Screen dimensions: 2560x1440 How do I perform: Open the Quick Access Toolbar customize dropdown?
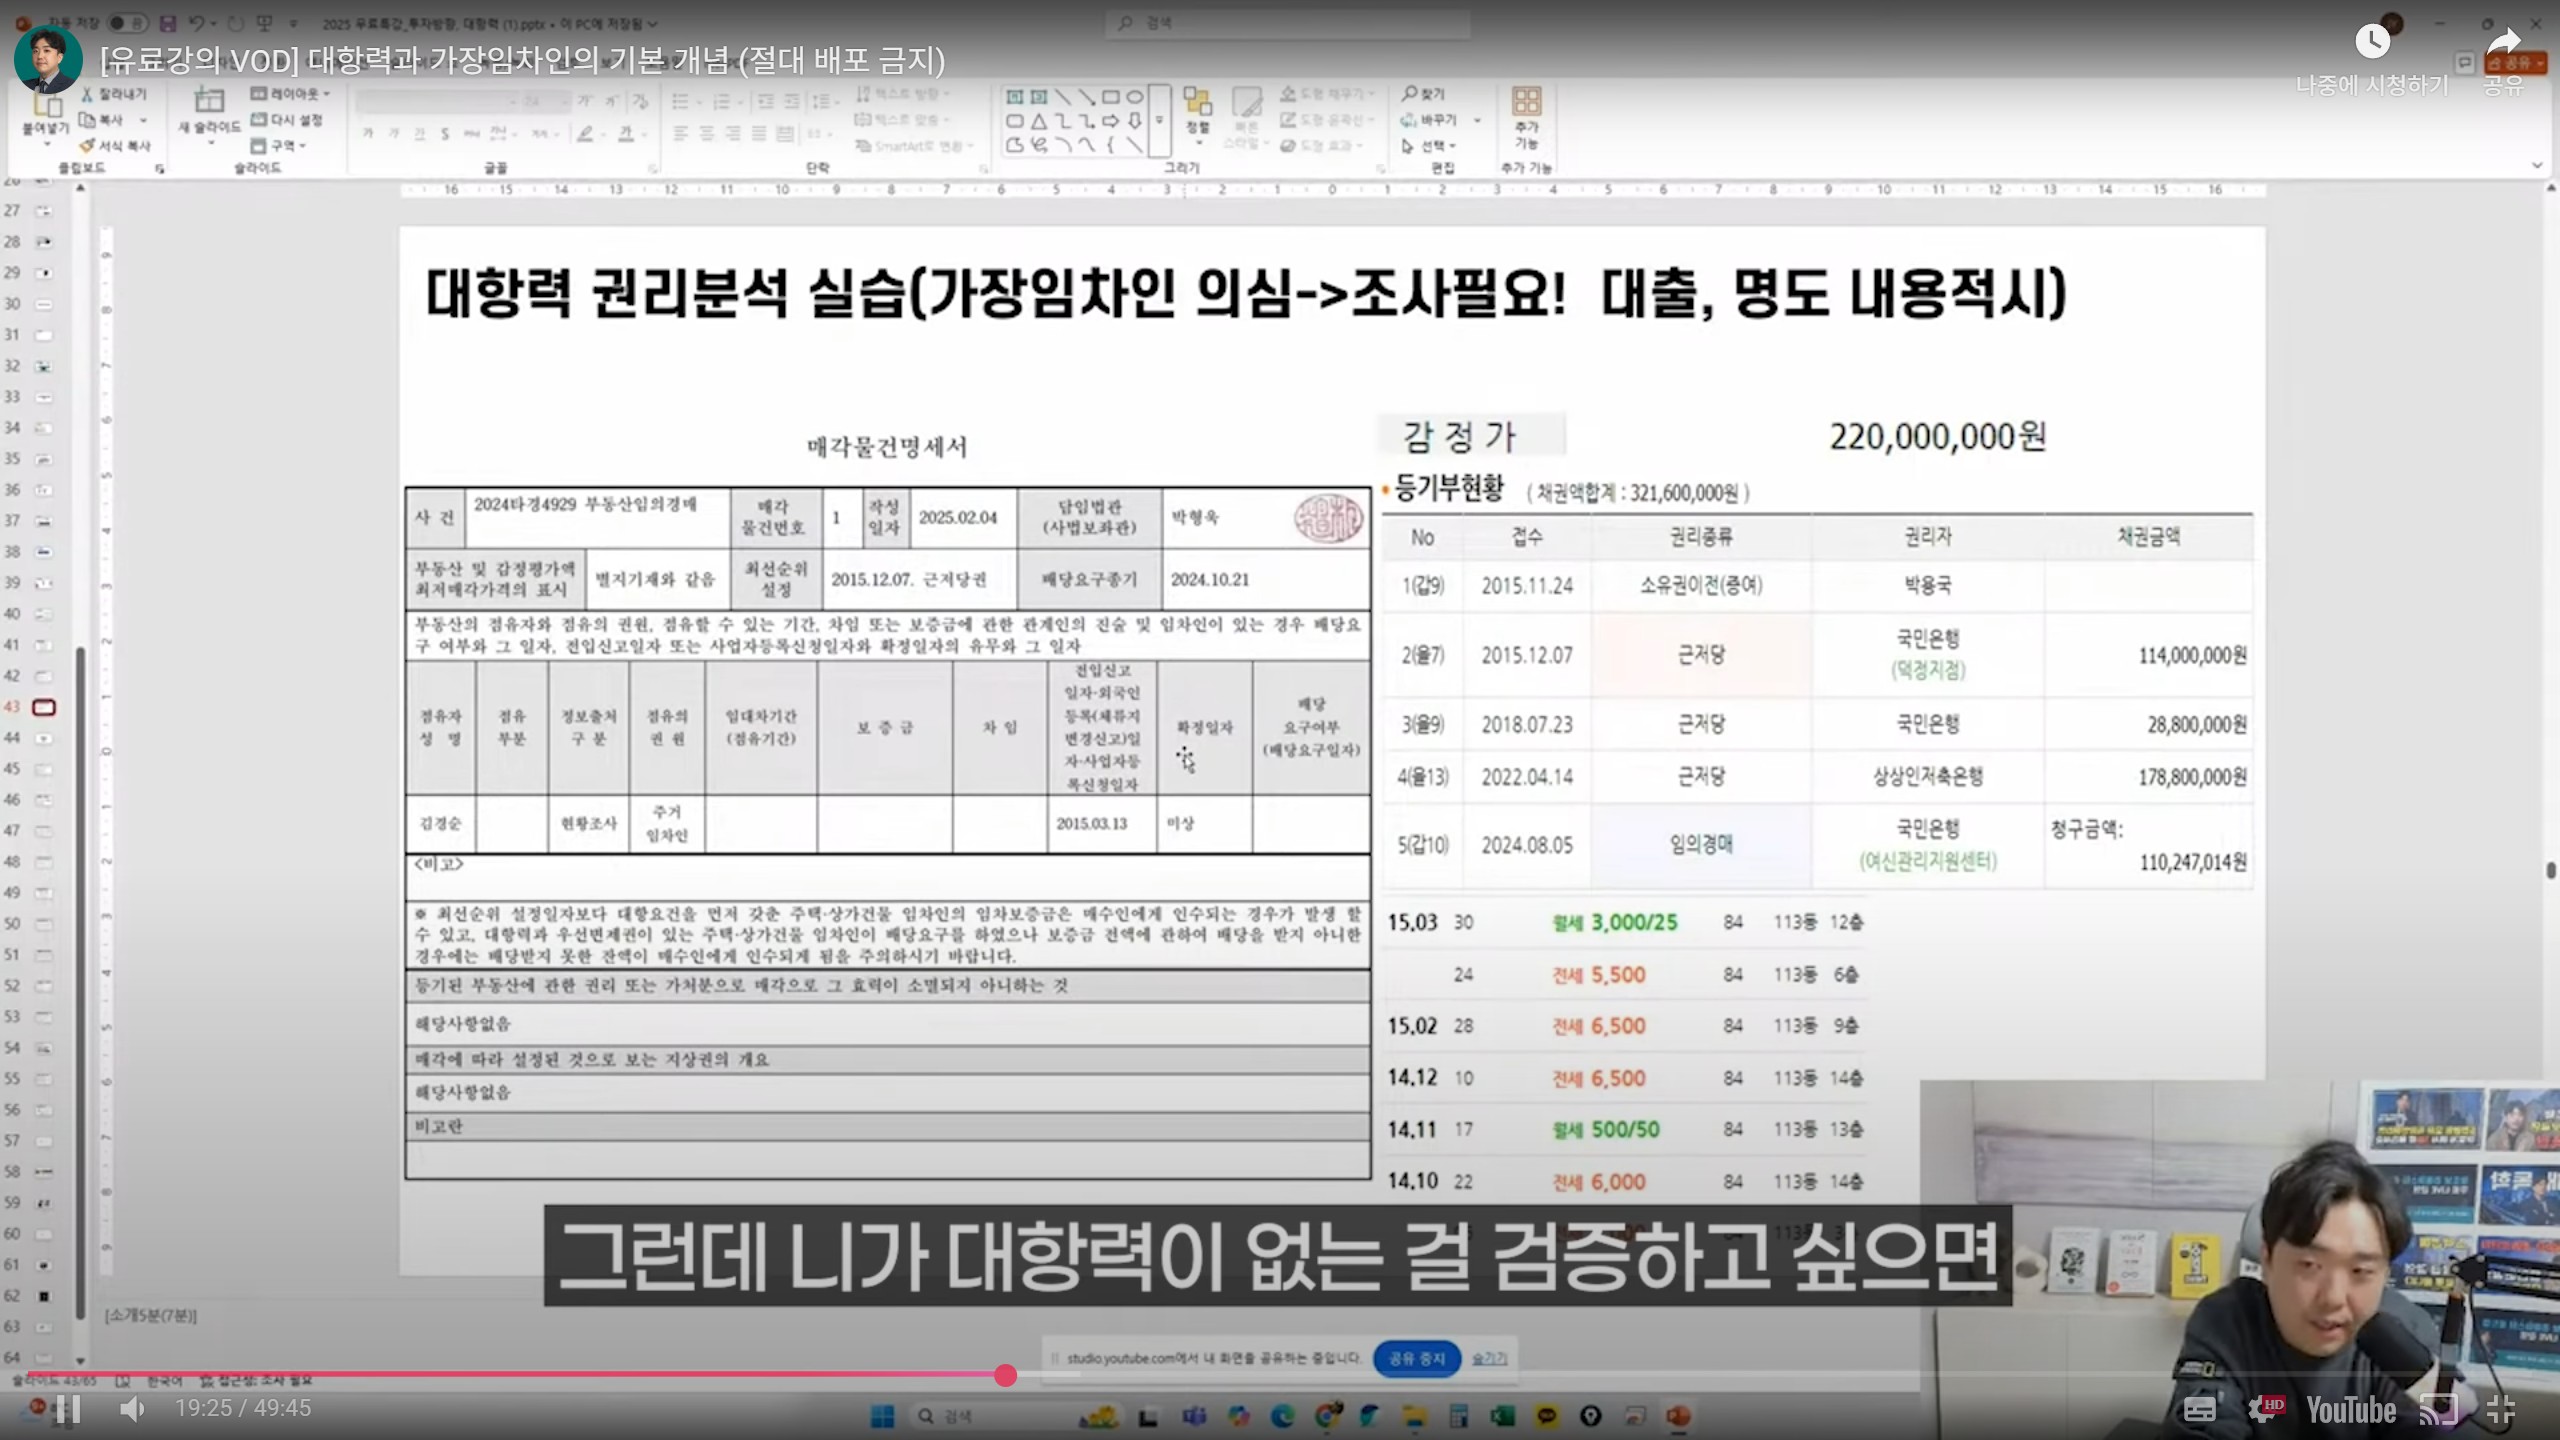tap(293, 22)
